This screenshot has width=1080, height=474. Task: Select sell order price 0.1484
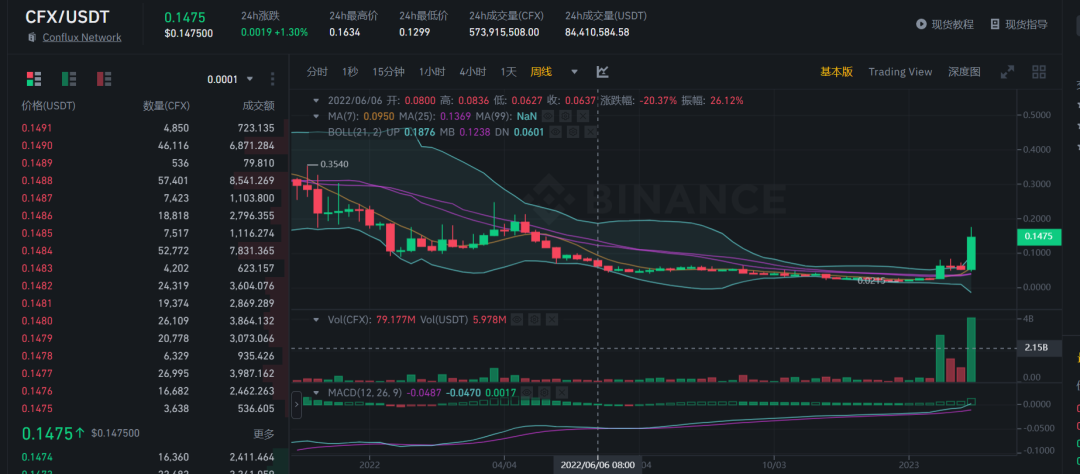(37, 251)
